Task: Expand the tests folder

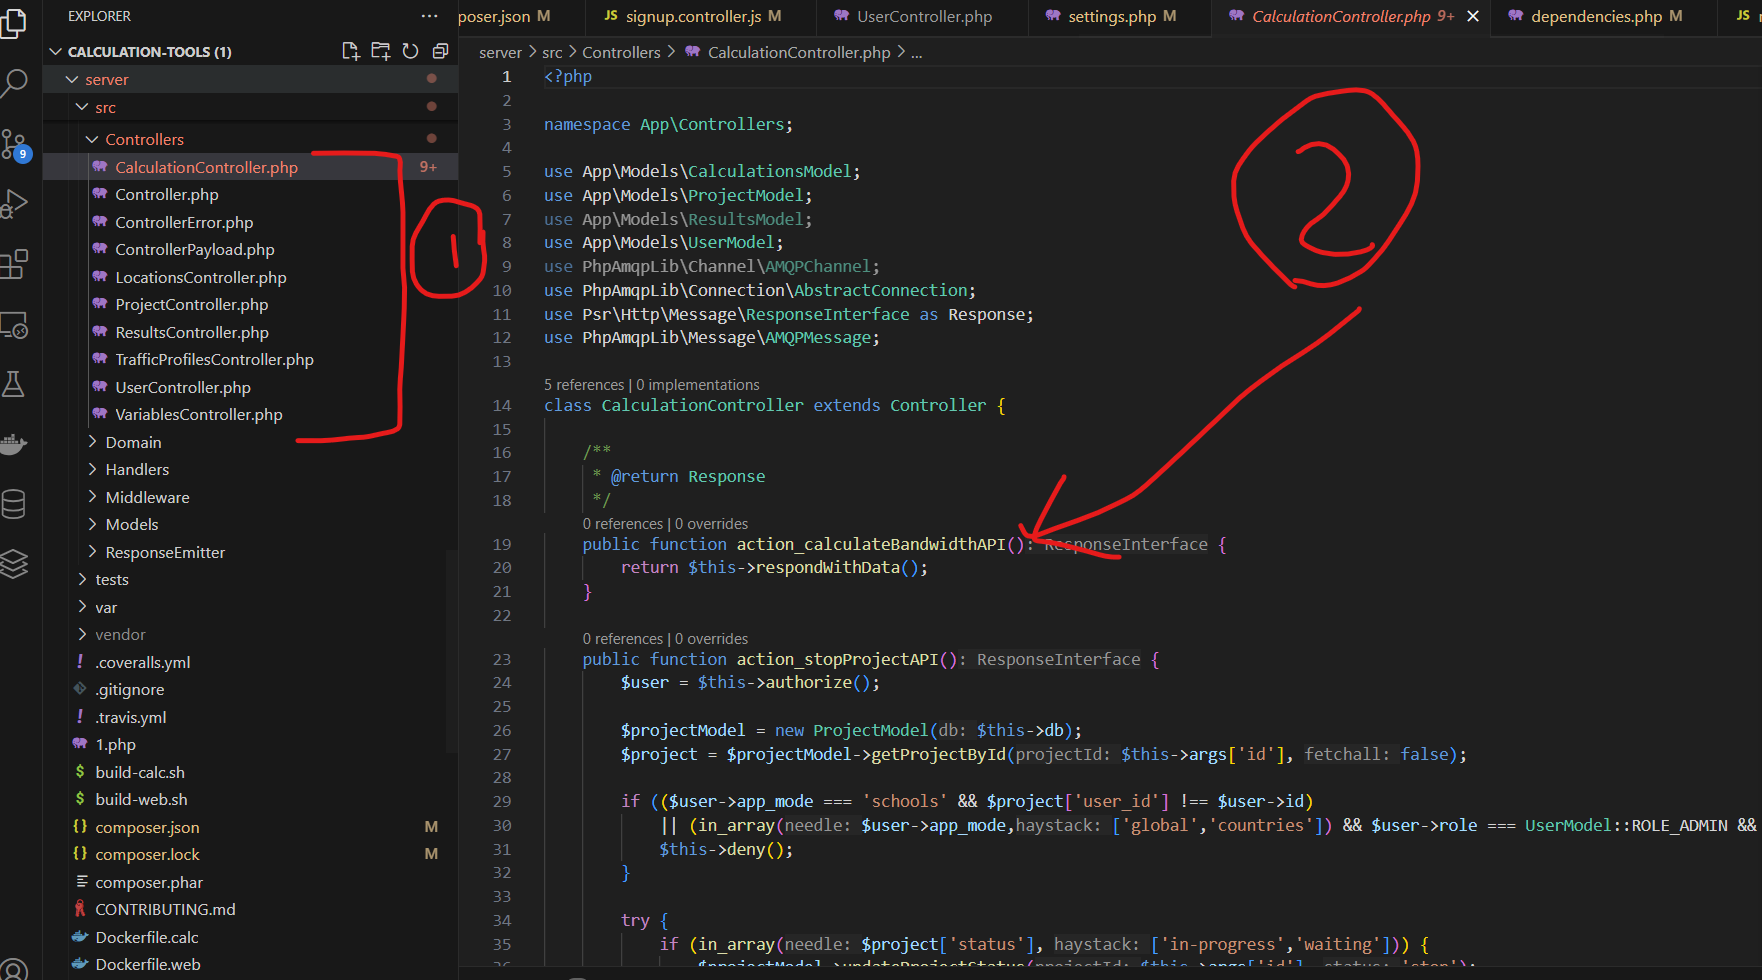Action: [111, 579]
